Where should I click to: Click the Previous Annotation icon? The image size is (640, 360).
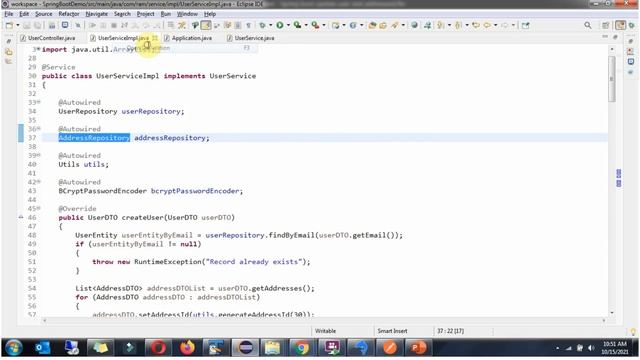(x=458, y=25)
